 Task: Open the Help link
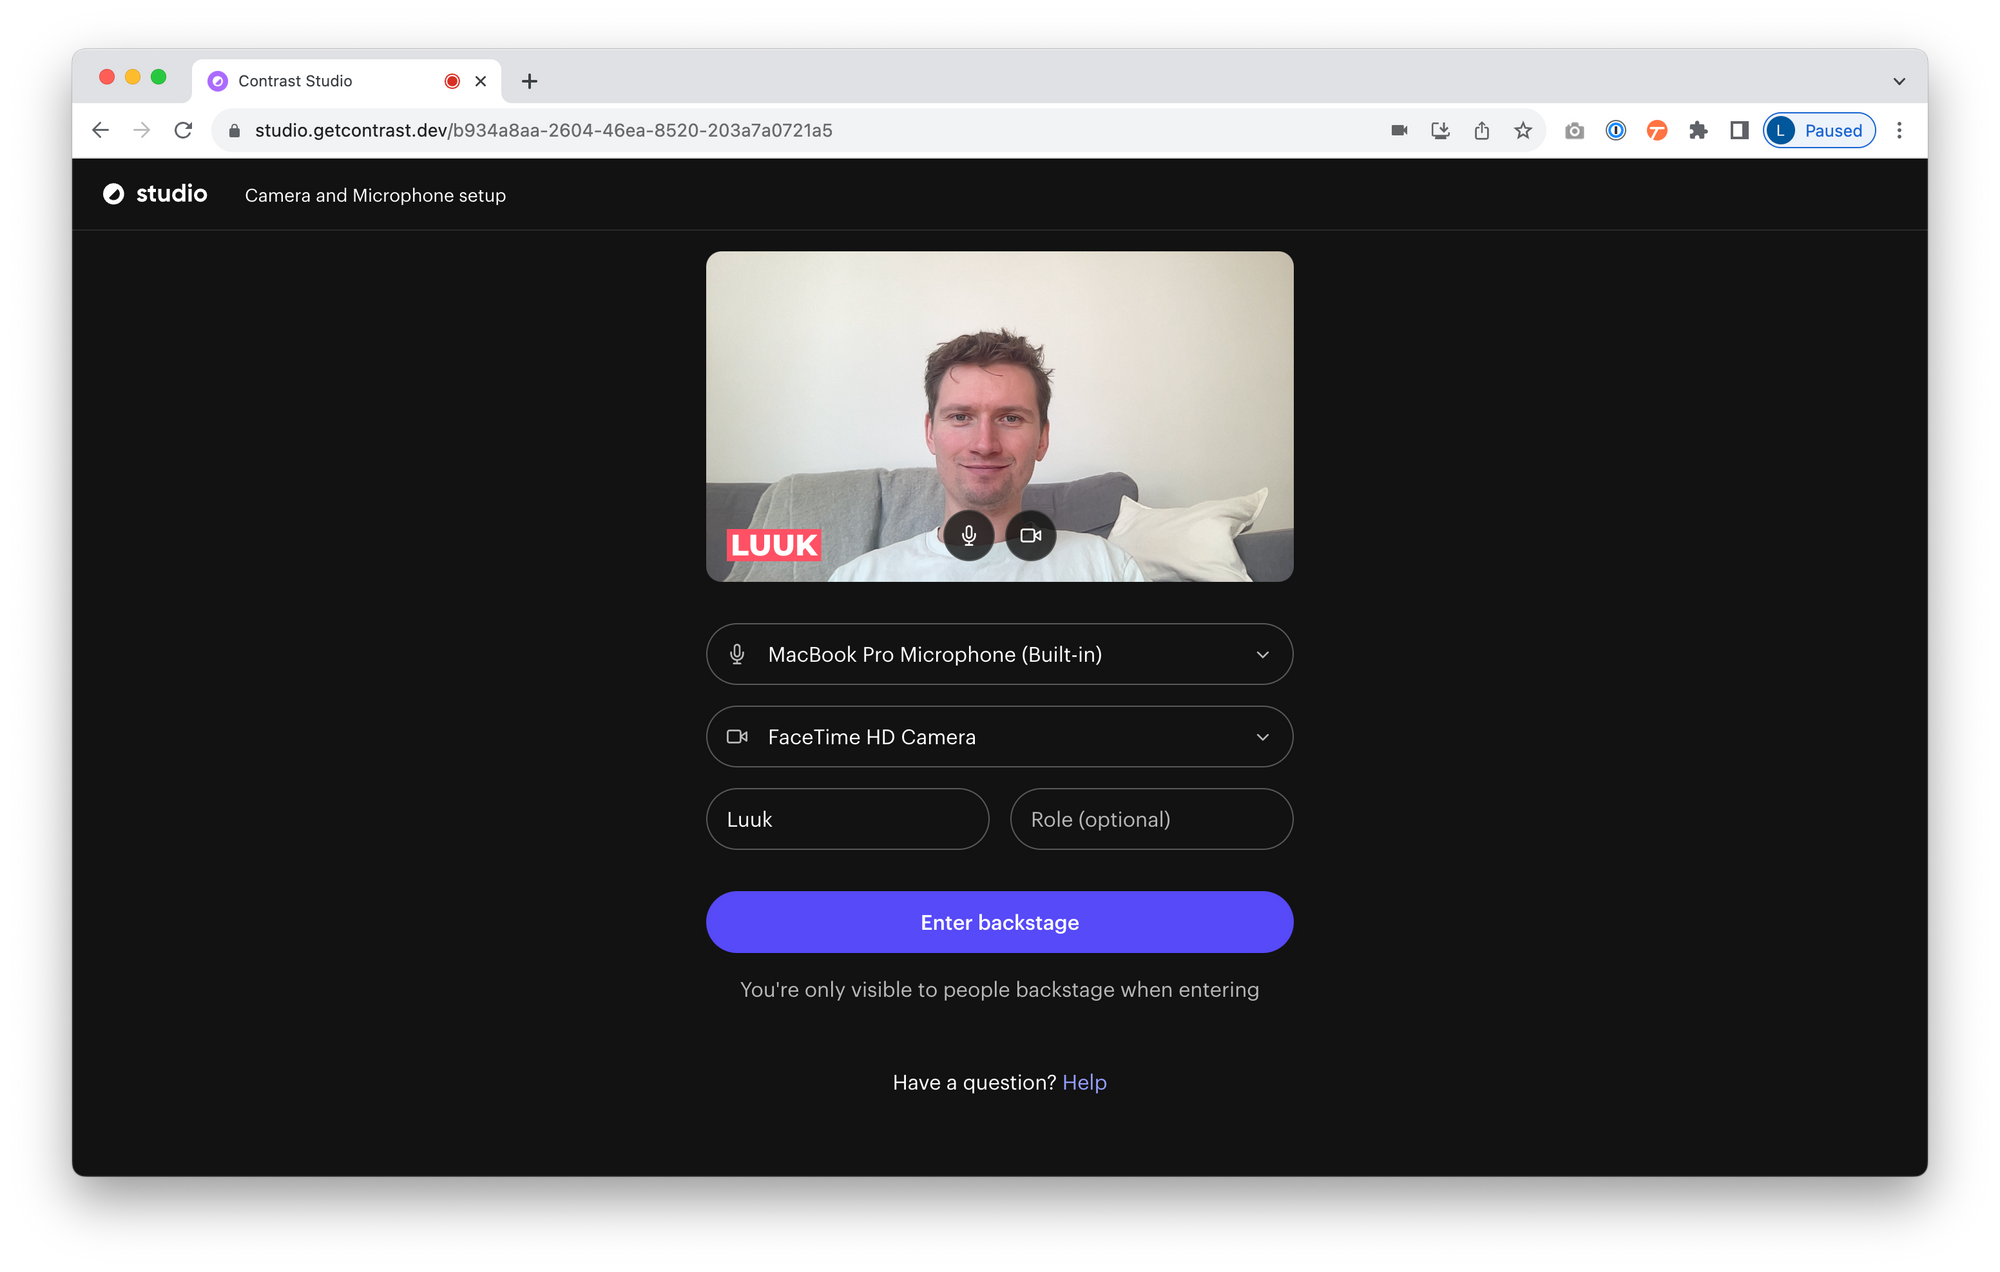point(1084,1082)
